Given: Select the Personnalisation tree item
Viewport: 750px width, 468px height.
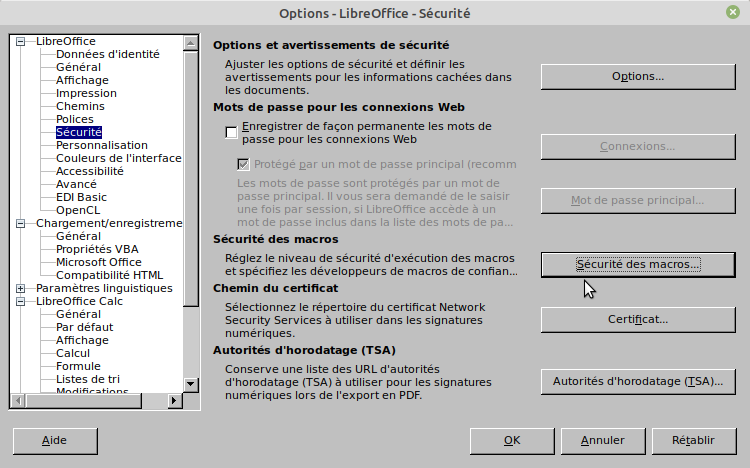Looking at the screenshot, I should [x=102, y=145].
